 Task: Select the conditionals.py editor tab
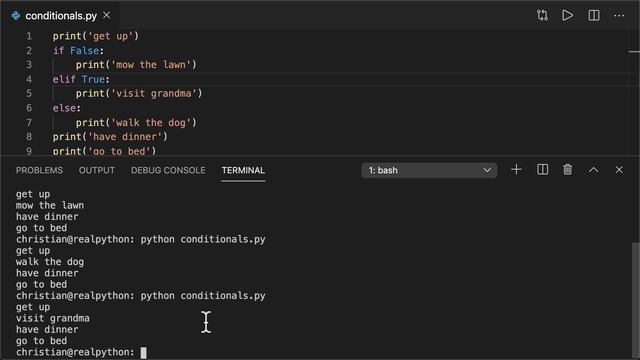(x=61, y=16)
